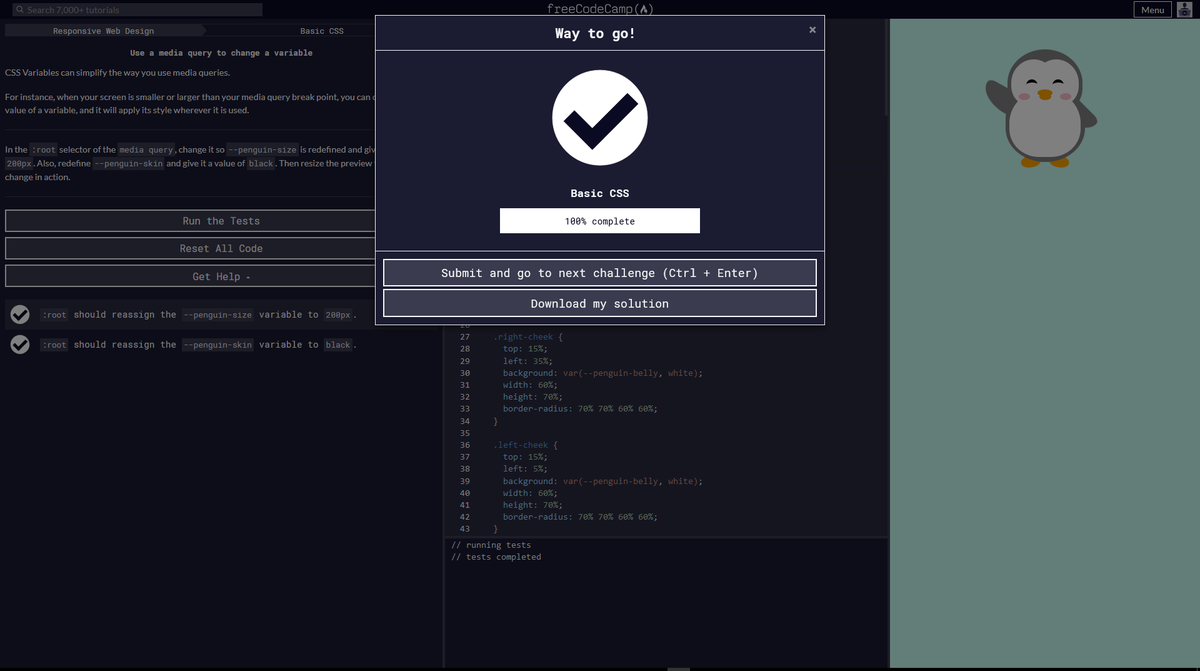The height and width of the screenshot is (671, 1200).
Task: Click the 'Basic CSS' title in the dialog
Action: coord(600,193)
